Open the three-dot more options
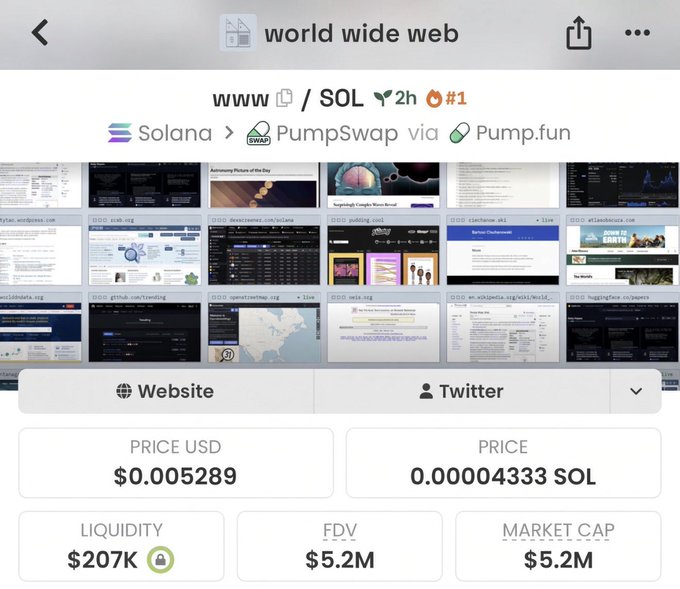The image size is (680, 589). pyautogui.click(x=637, y=33)
